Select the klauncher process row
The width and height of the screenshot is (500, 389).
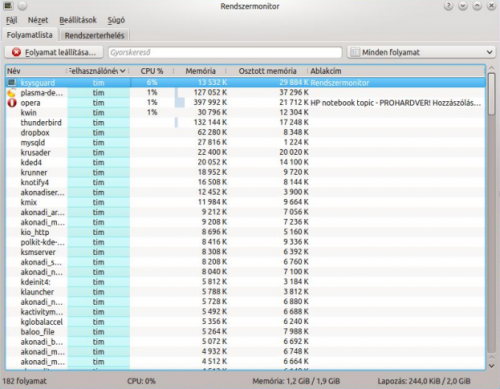pos(245,292)
